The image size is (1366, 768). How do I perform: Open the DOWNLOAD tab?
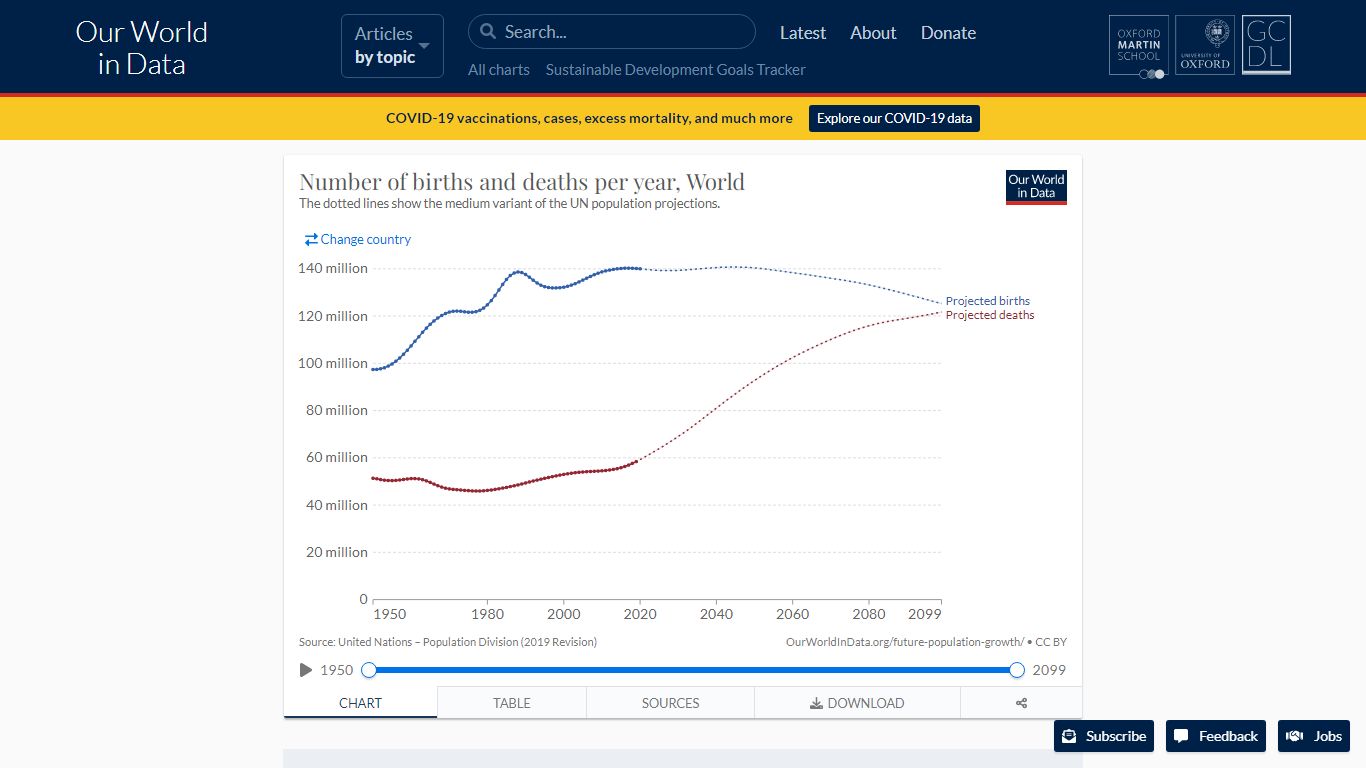(857, 703)
